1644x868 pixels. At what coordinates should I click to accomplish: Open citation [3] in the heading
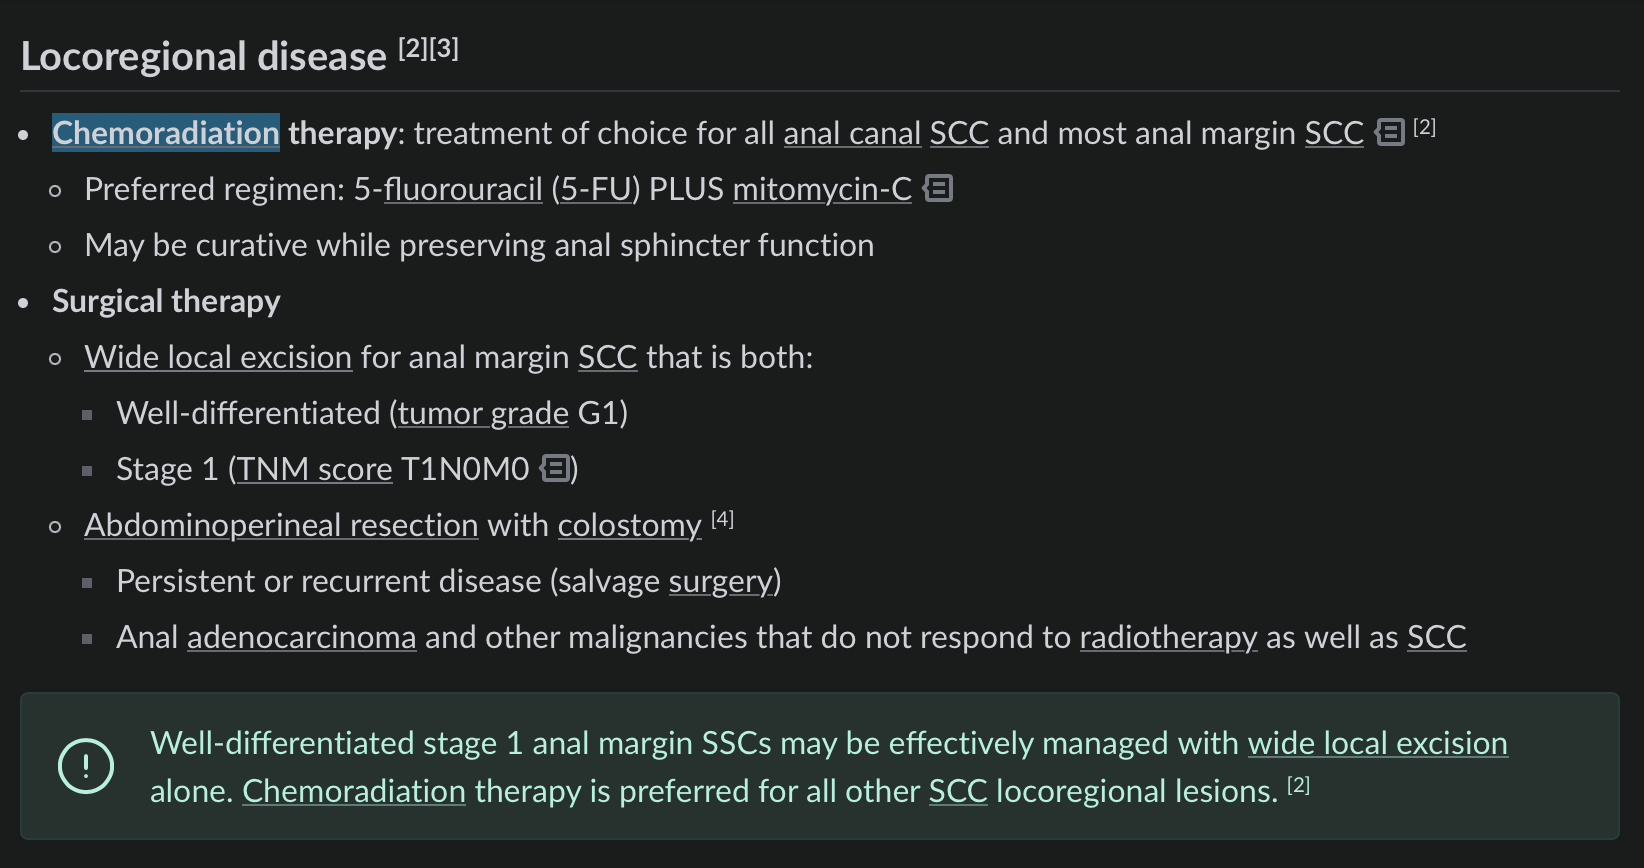point(445,49)
